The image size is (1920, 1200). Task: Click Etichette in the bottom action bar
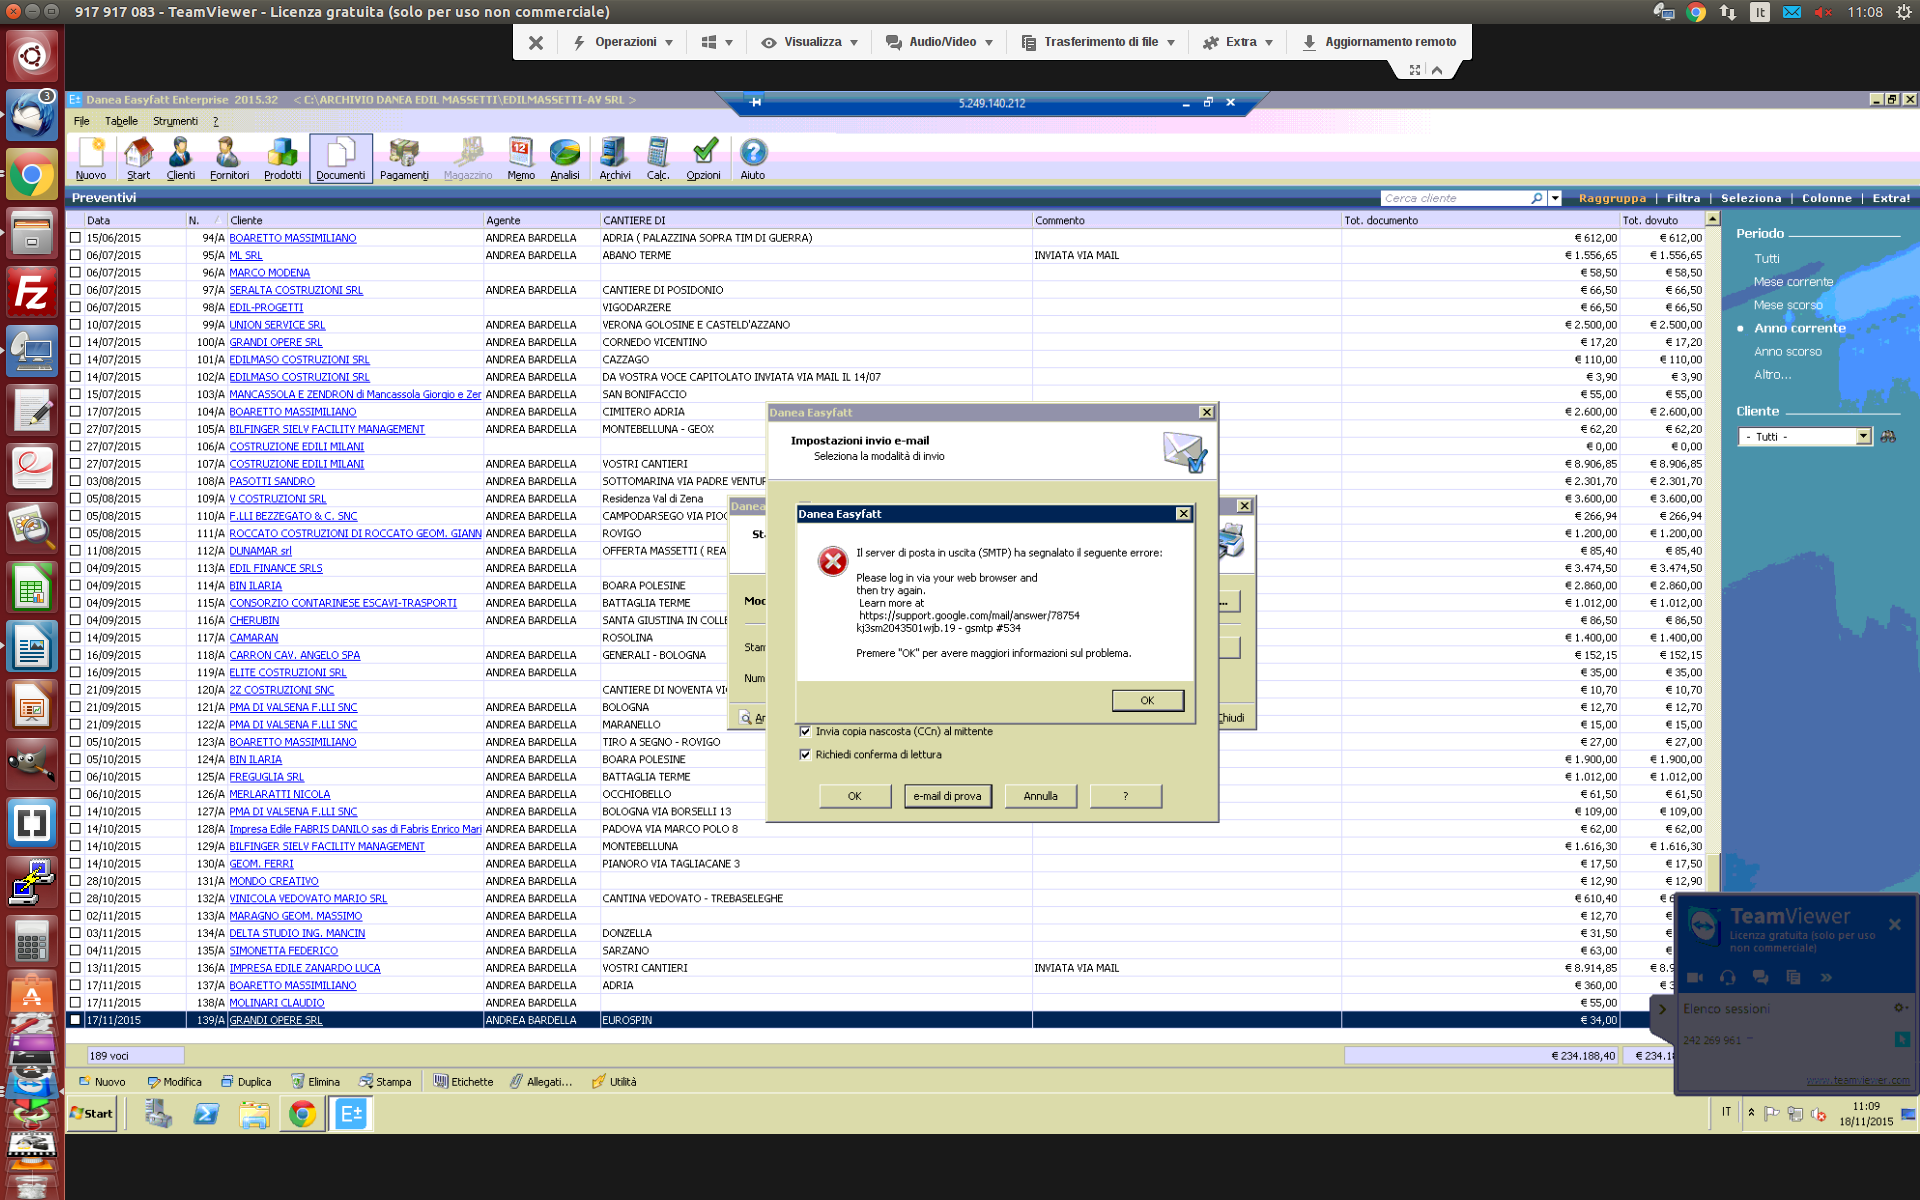point(463,1082)
